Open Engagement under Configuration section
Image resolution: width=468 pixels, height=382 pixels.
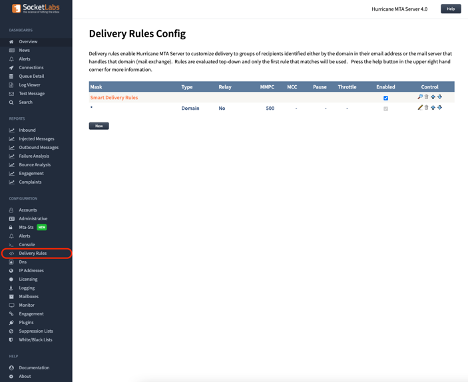point(31,314)
